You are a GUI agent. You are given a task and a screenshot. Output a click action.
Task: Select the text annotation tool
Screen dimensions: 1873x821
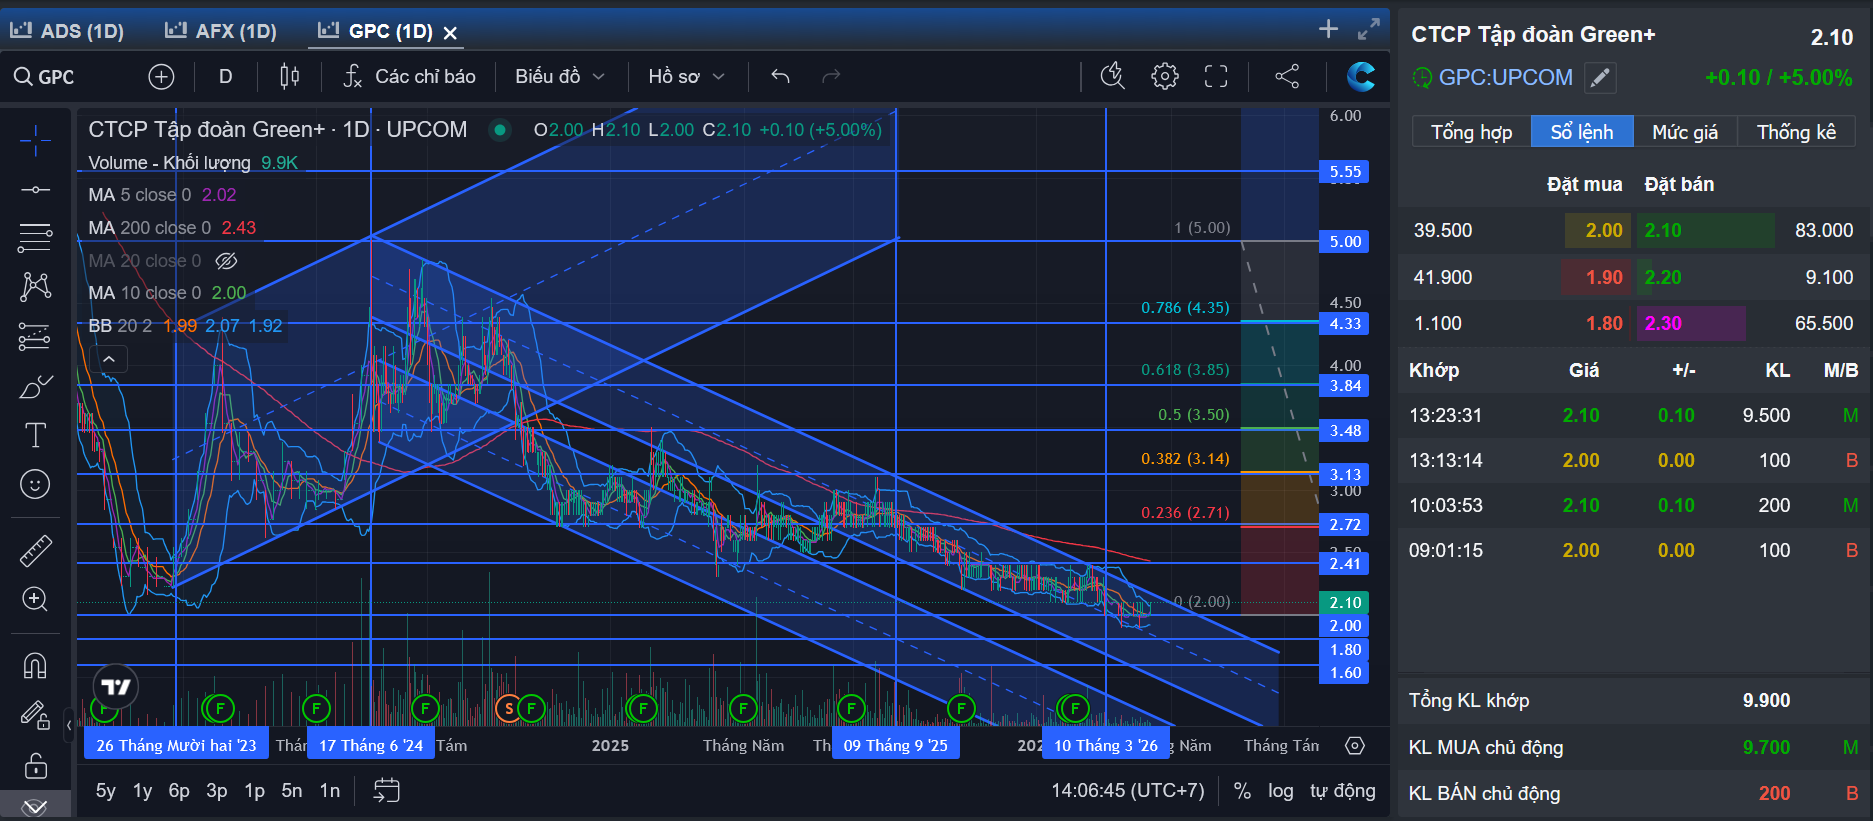35,435
